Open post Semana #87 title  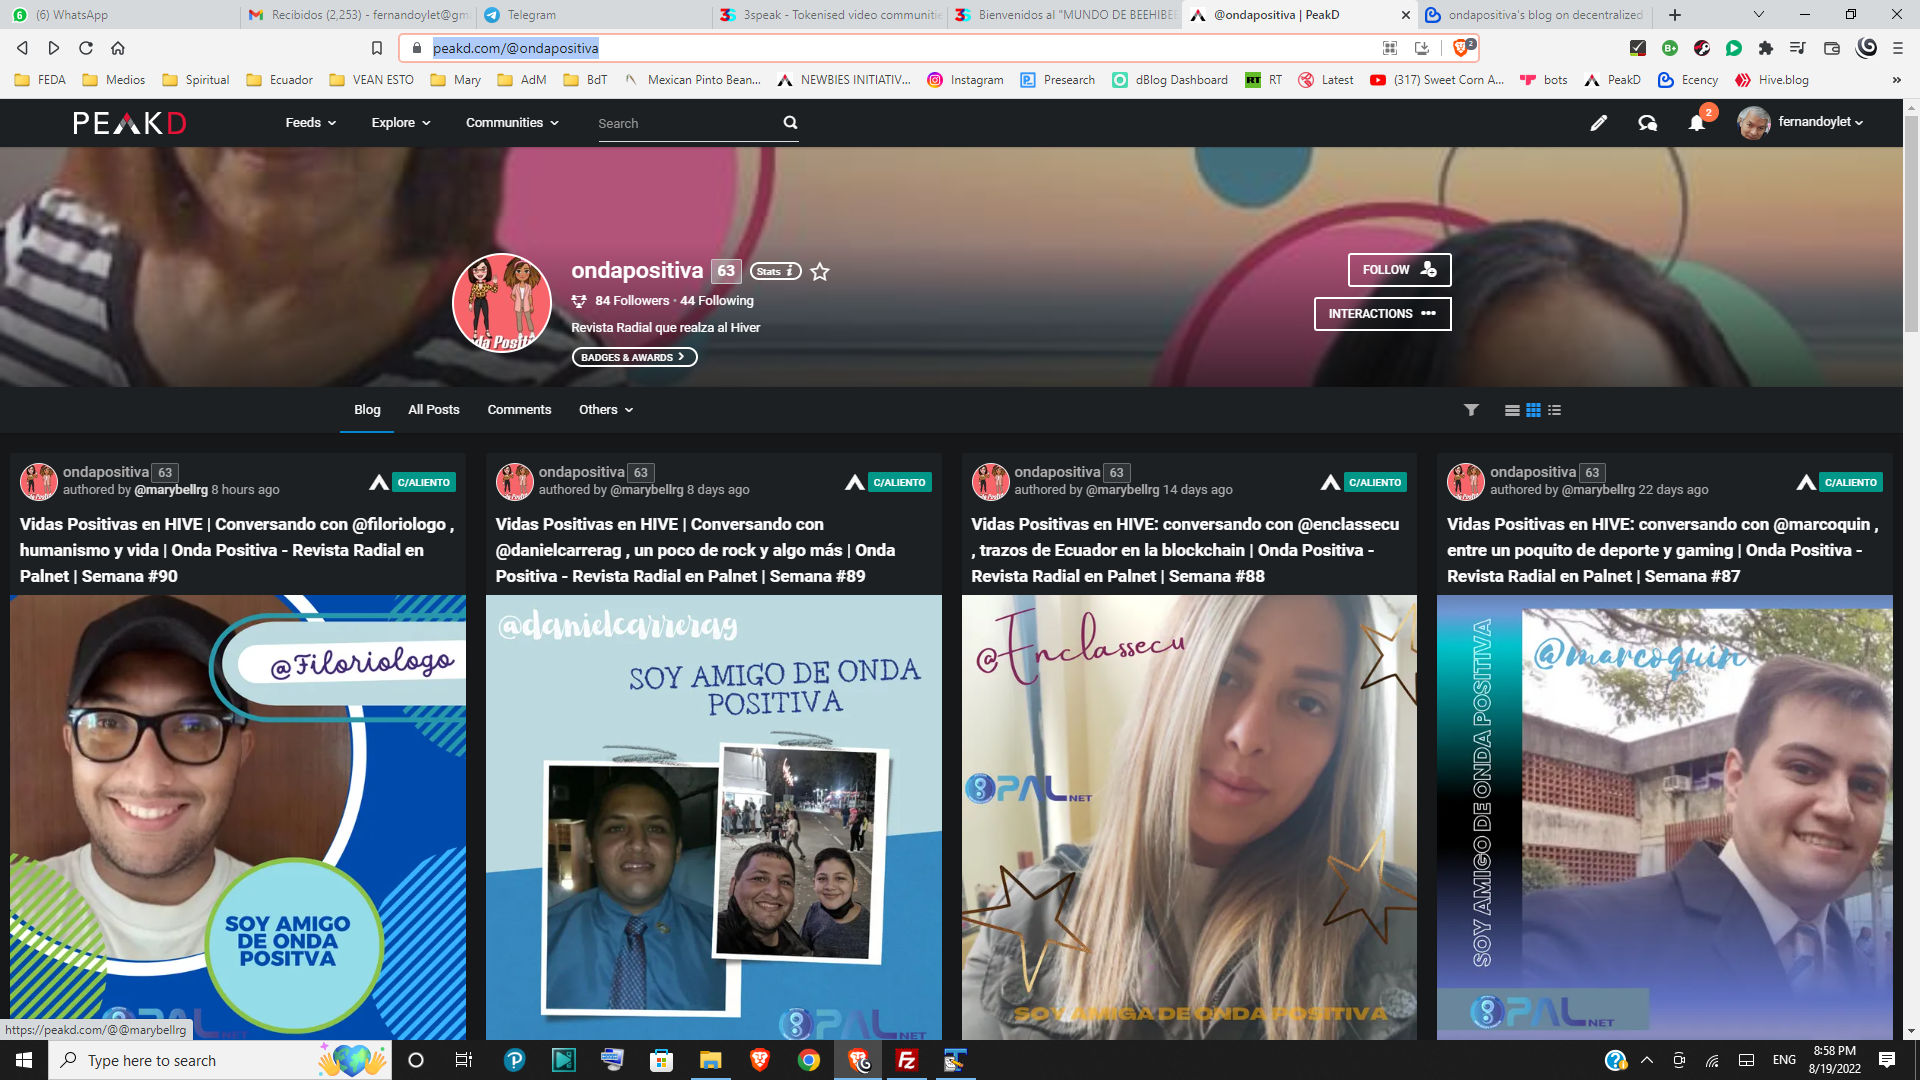click(x=1663, y=550)
